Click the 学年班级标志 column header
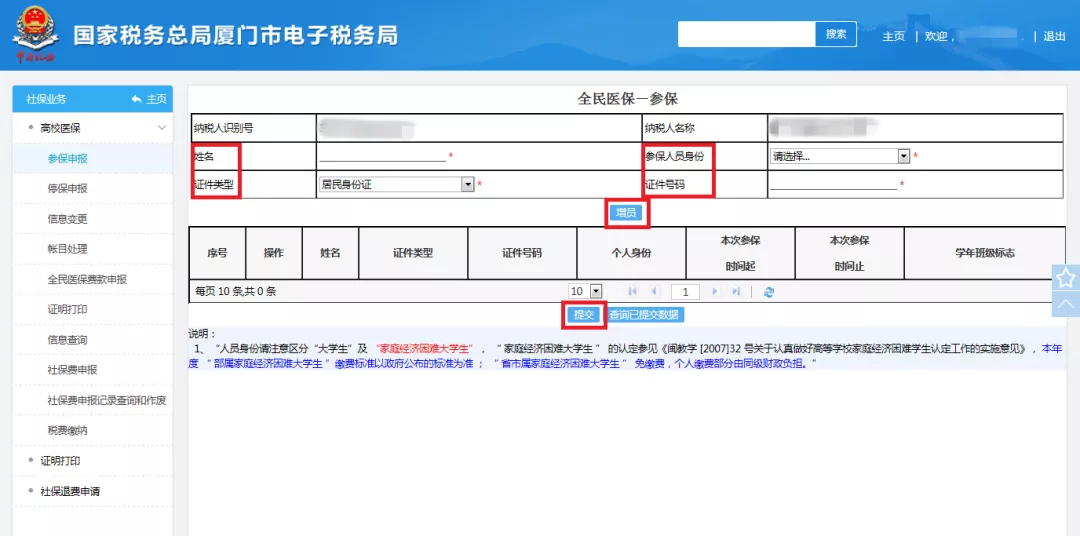 [x=984, y=253]
